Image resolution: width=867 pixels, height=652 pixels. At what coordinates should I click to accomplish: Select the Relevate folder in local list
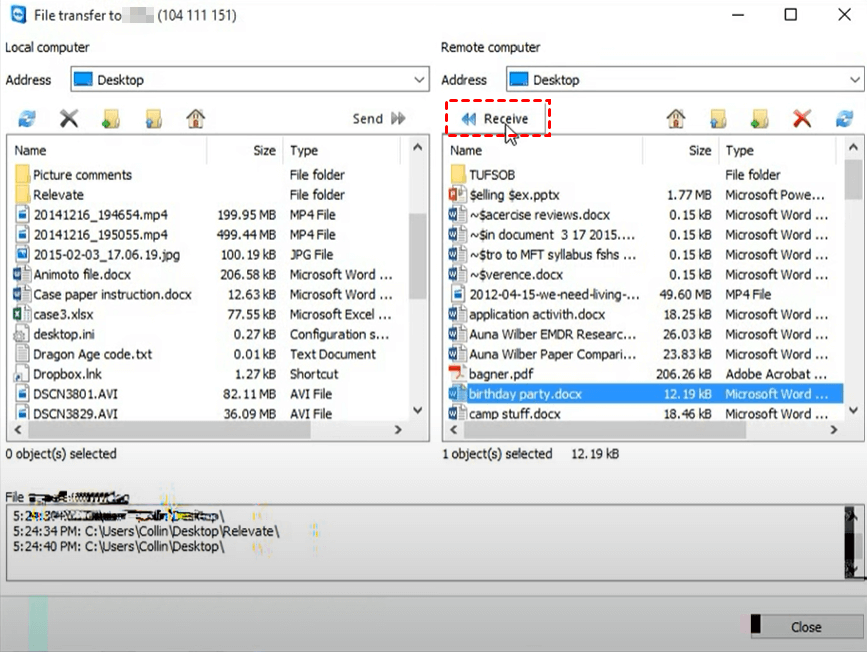[x=58, y=195]
